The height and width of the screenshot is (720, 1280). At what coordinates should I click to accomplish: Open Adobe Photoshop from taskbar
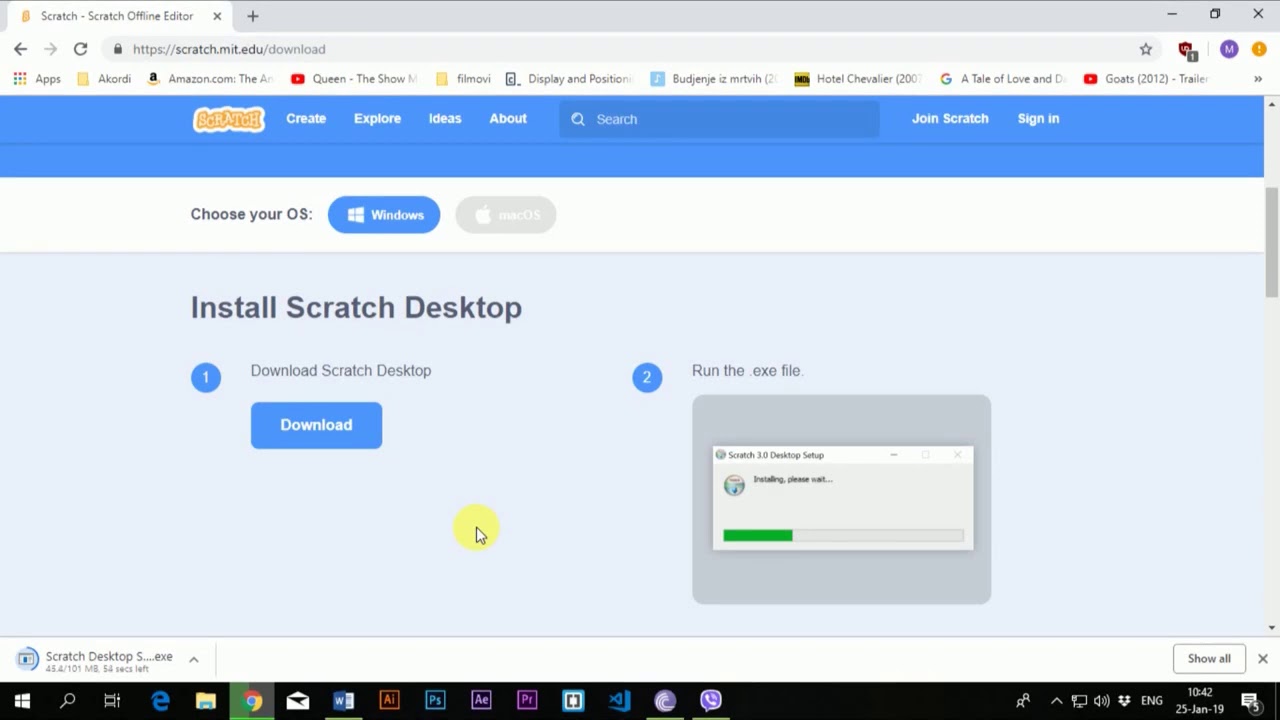[x=435, y=701]
